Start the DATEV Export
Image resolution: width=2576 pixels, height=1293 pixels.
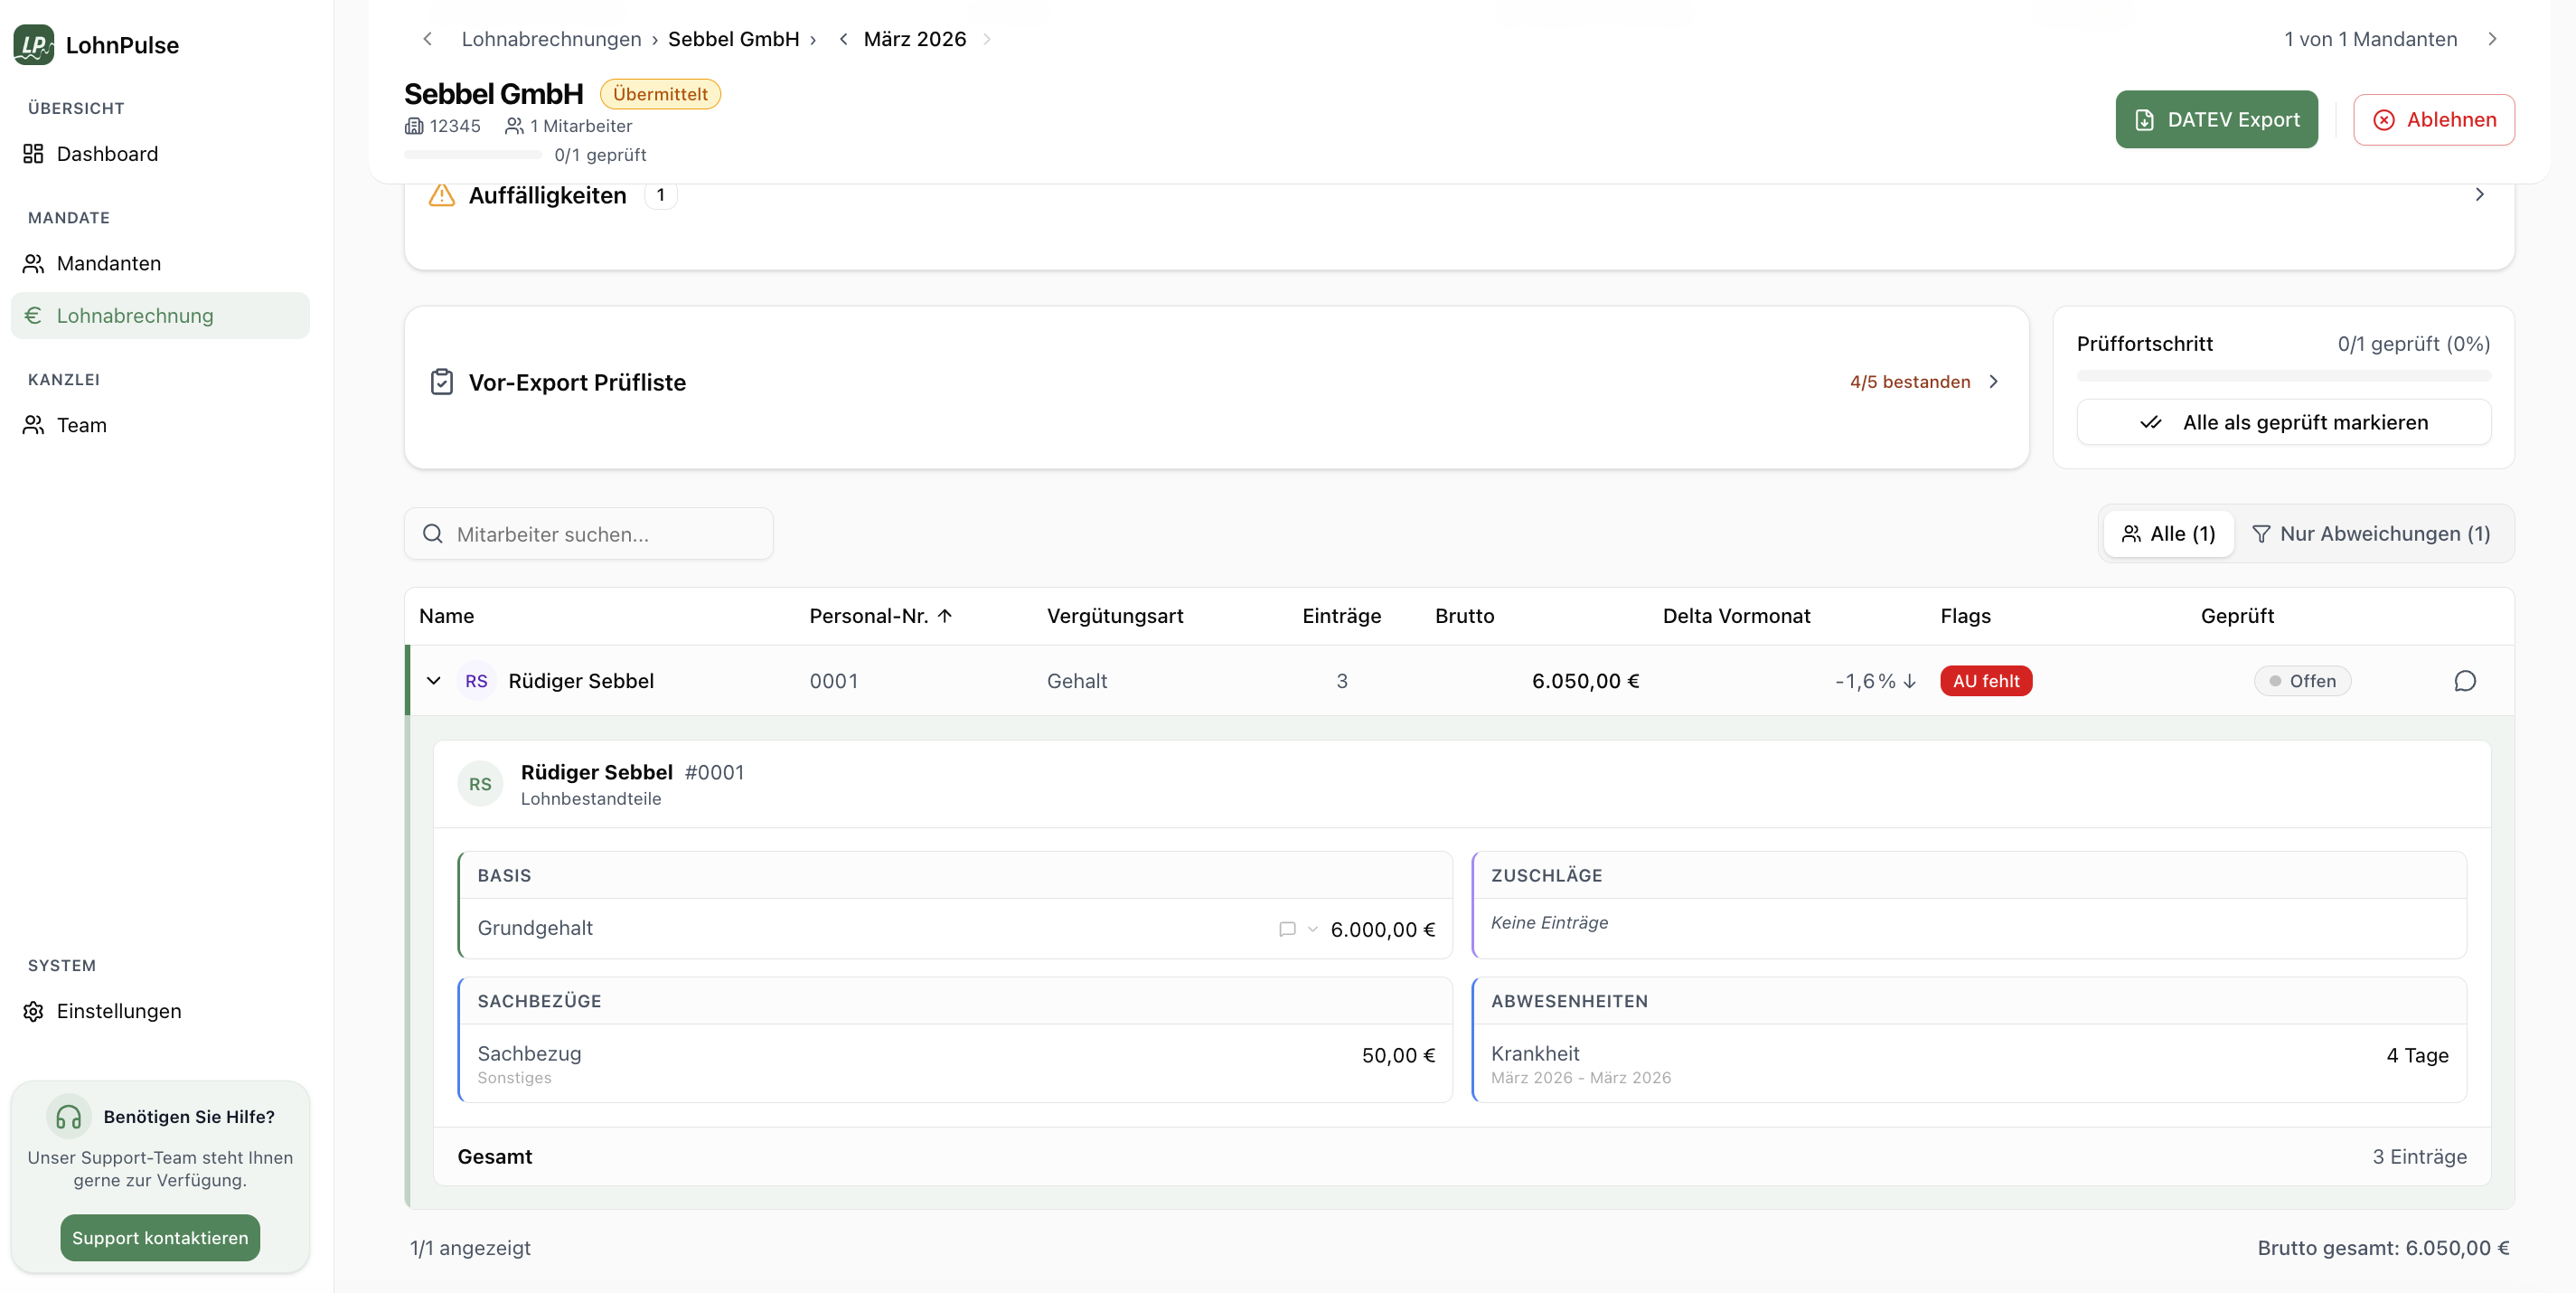click(x=2216, y=119)
